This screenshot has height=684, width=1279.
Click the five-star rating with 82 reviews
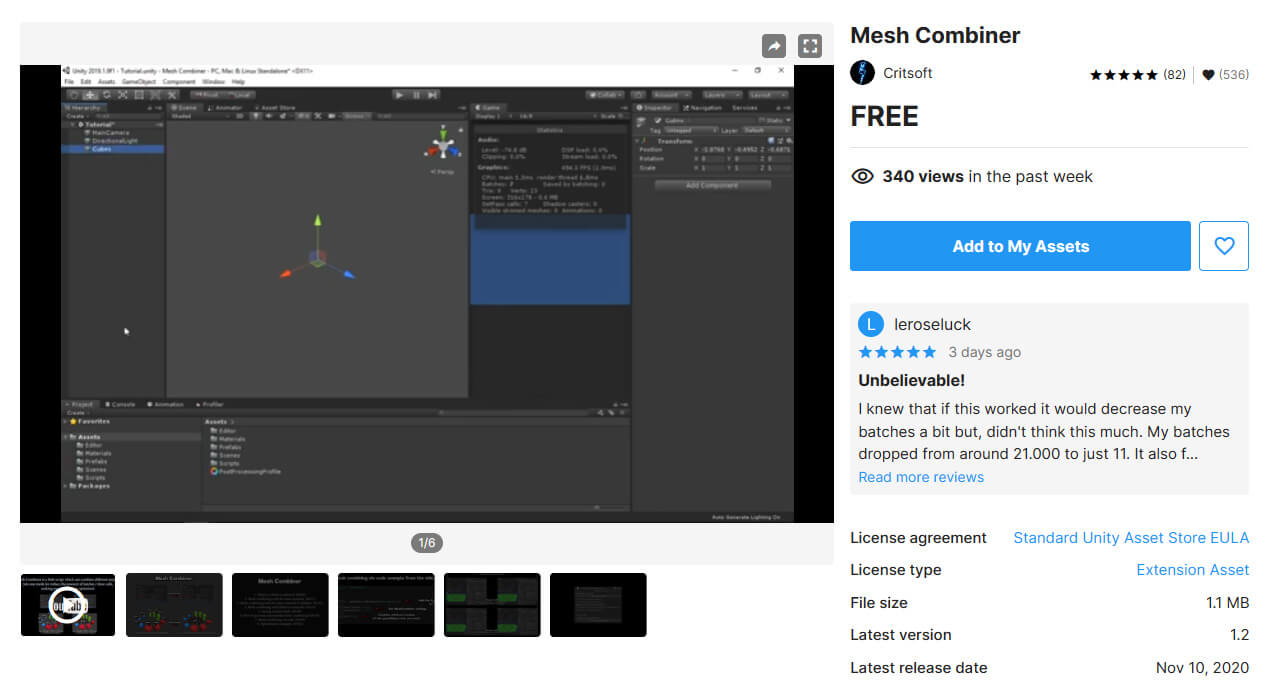1137,75
